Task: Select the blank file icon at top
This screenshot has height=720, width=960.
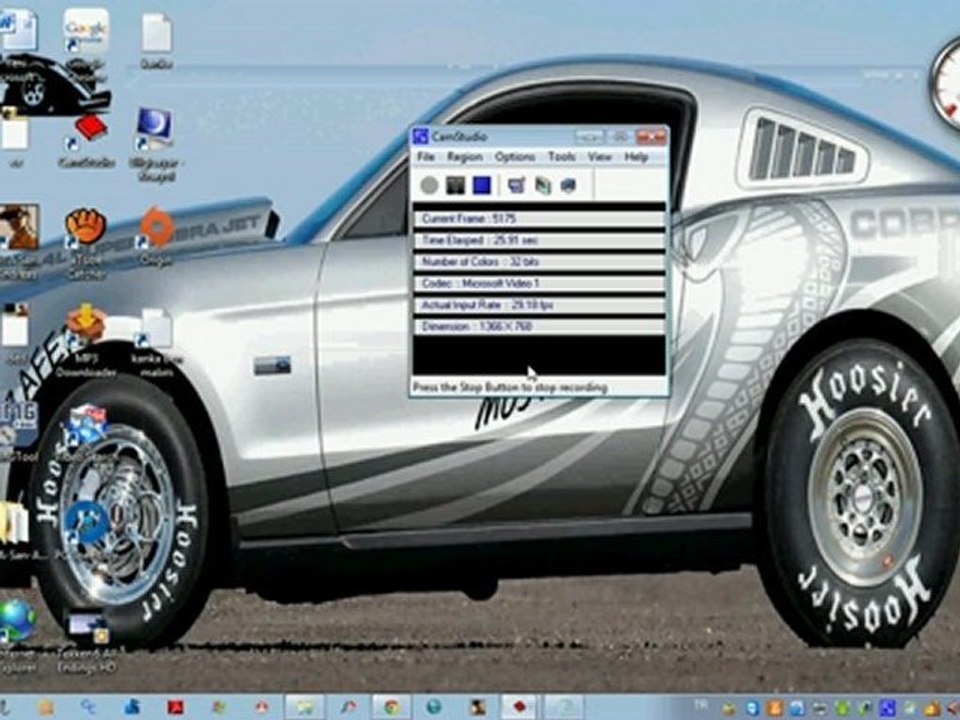Action: (x=157, y=40)
